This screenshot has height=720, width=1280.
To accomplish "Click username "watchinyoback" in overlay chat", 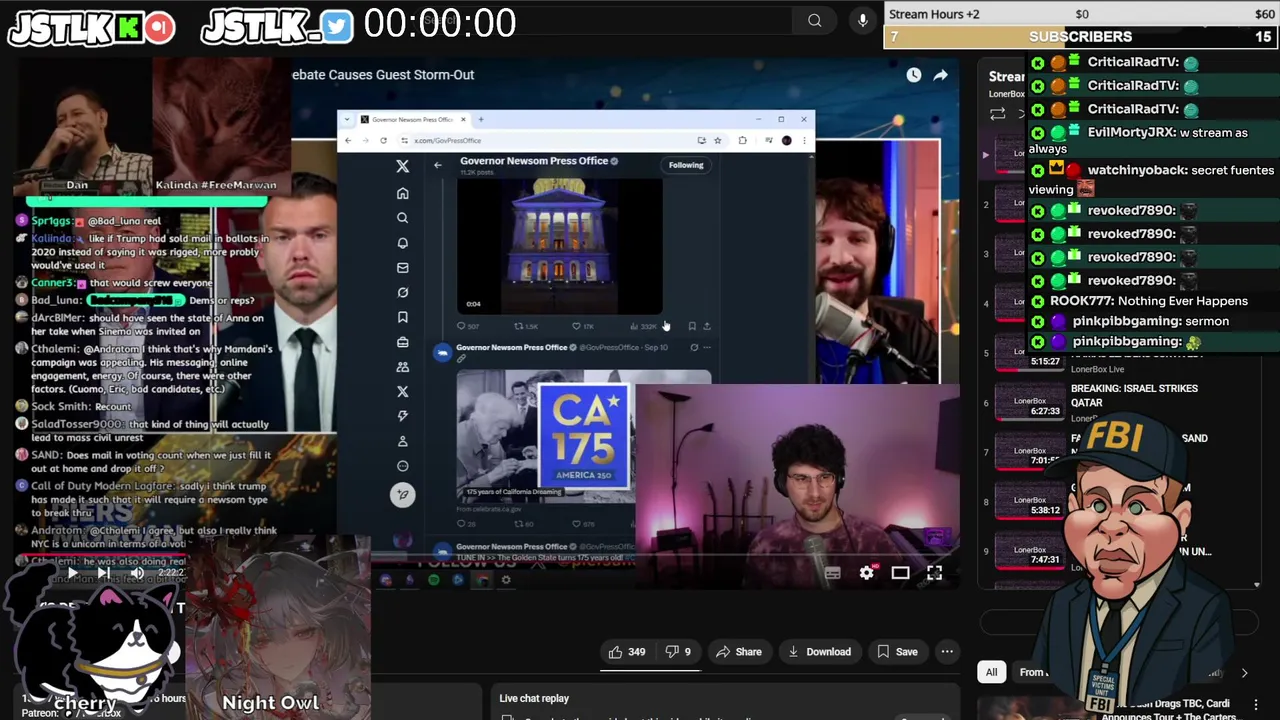I will click(1136, 171).
